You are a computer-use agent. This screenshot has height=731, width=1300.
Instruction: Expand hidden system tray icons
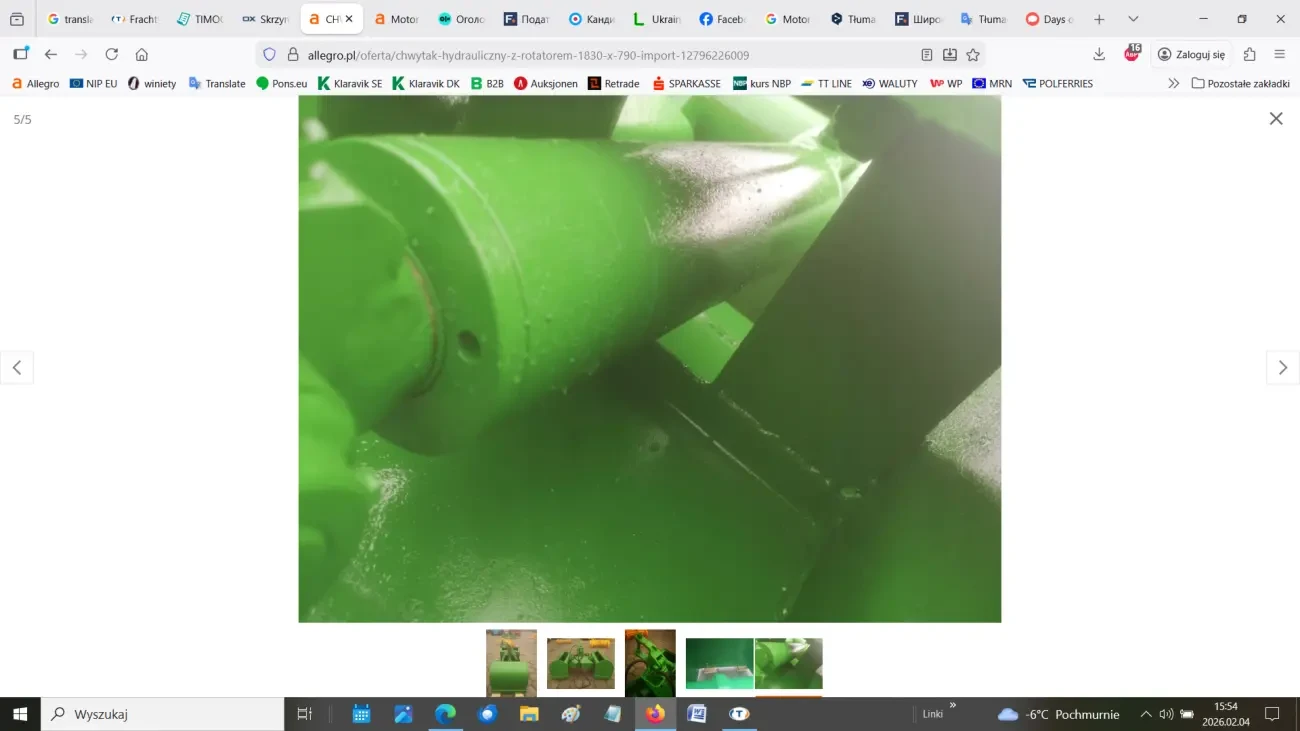pyautogui.click(x=1146, y=714)
